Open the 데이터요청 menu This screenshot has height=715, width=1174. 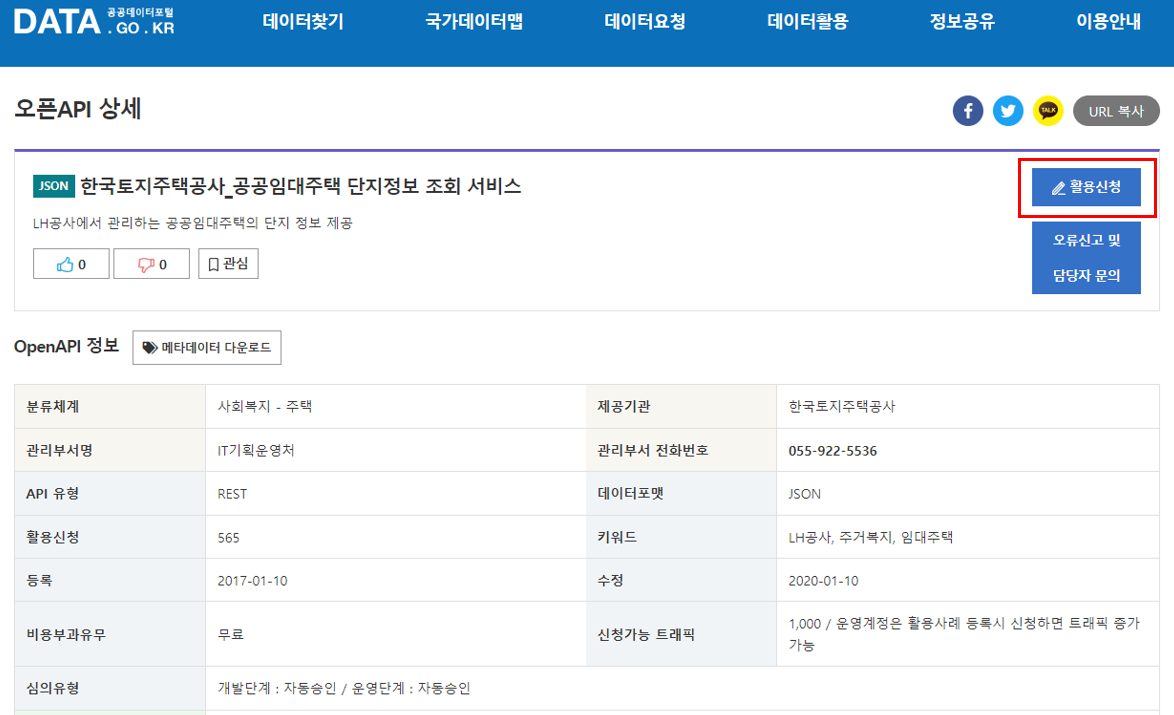645,22
